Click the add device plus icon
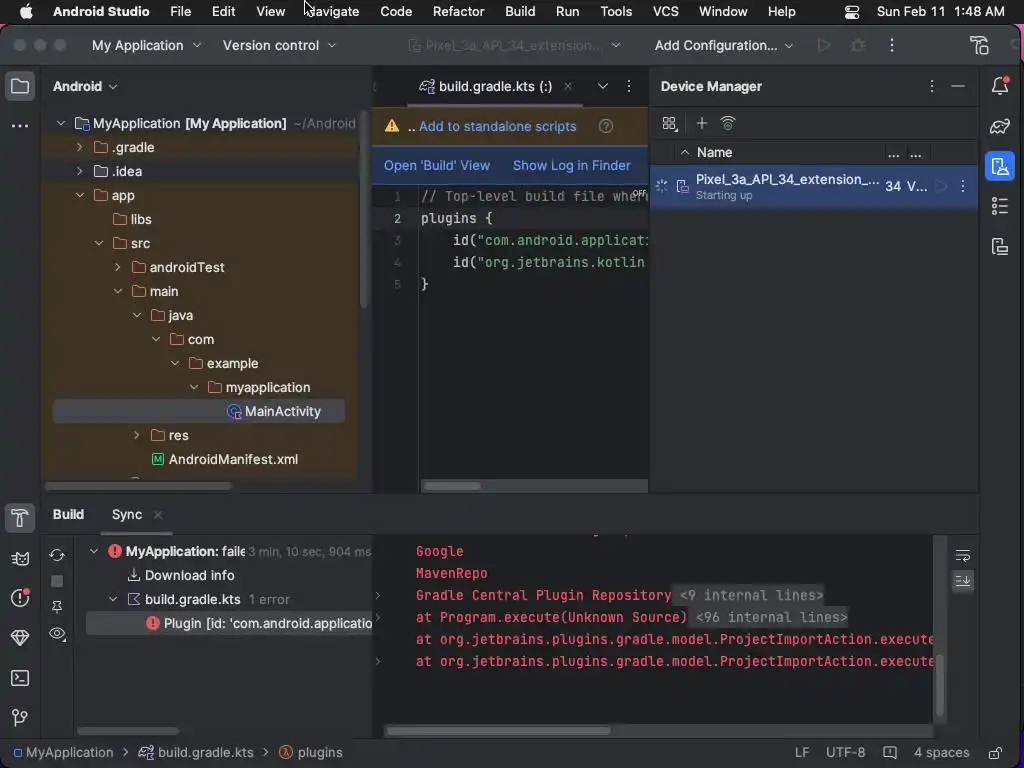This screenshot has height=768, width=1024. (x=701, y=123)
